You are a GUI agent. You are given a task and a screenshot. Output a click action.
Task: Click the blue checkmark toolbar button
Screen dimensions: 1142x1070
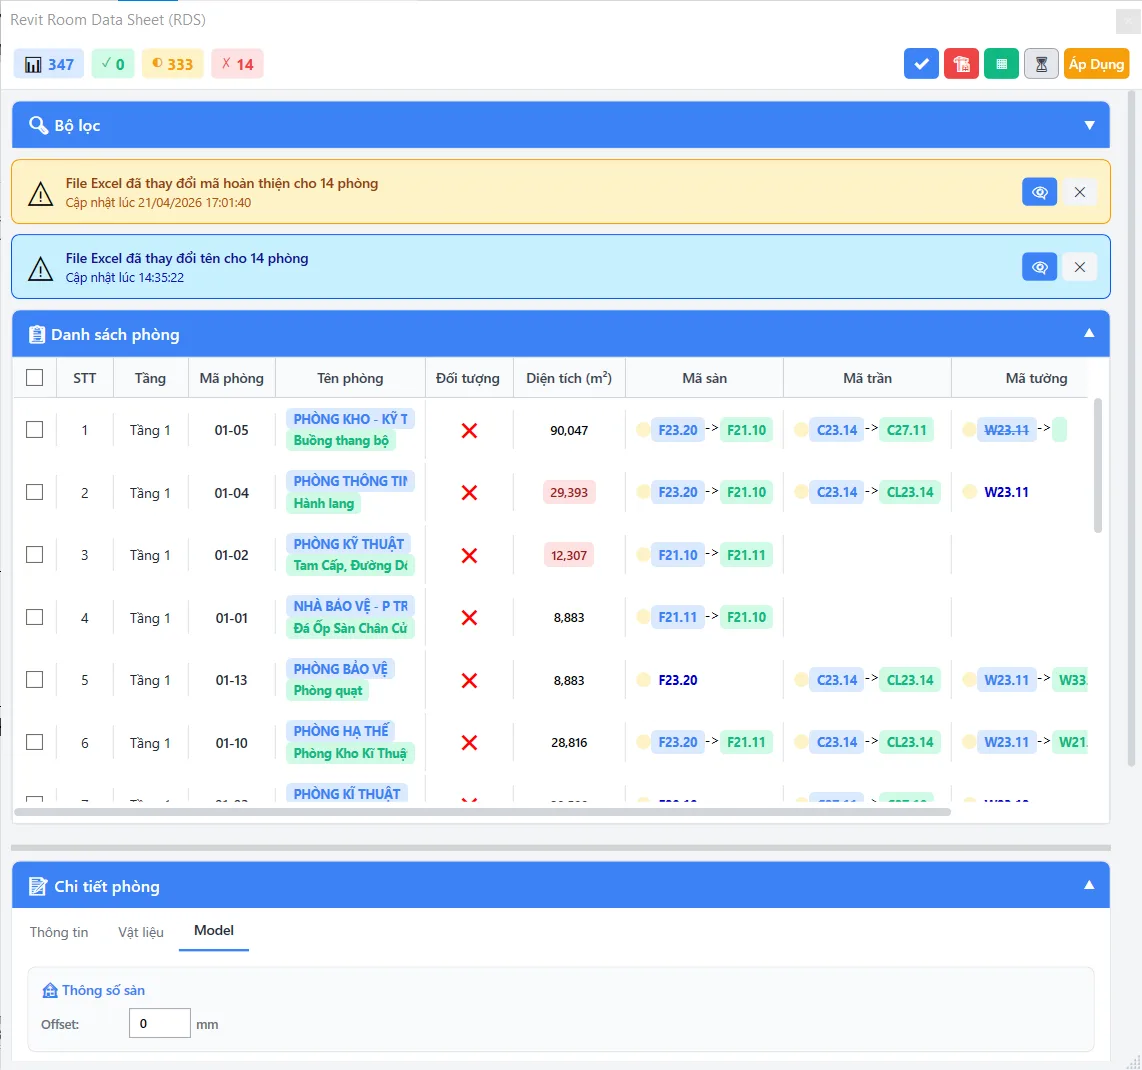tap(921, 64)
